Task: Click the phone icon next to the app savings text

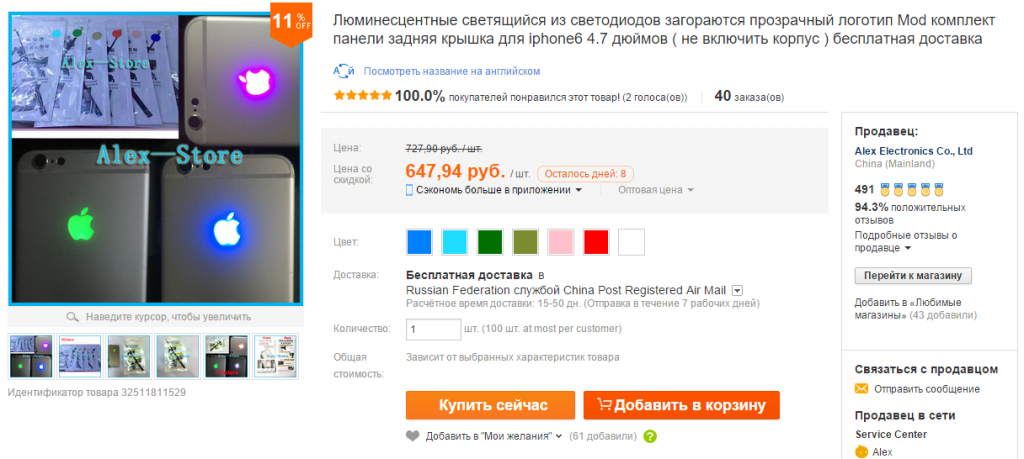Action: (x=409, y=190)
